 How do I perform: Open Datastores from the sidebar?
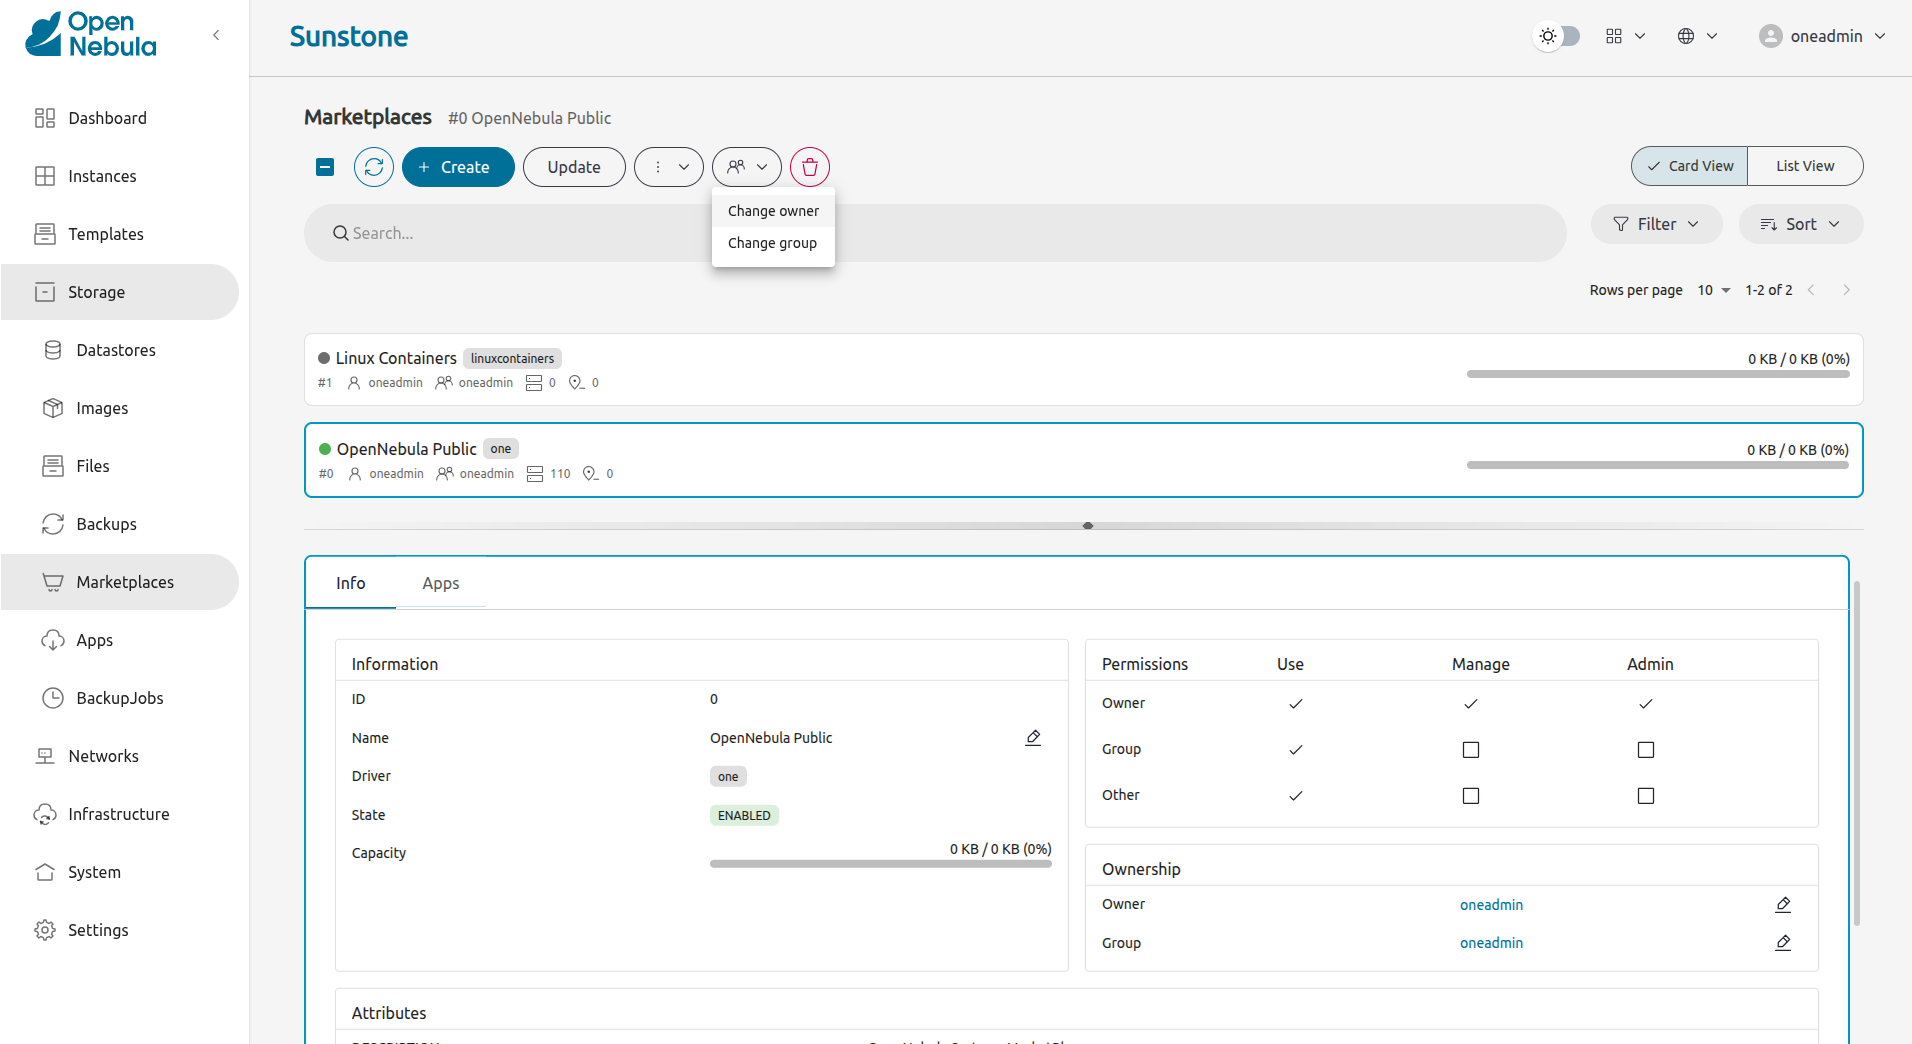pyautogui.click(x=116, y=350)
